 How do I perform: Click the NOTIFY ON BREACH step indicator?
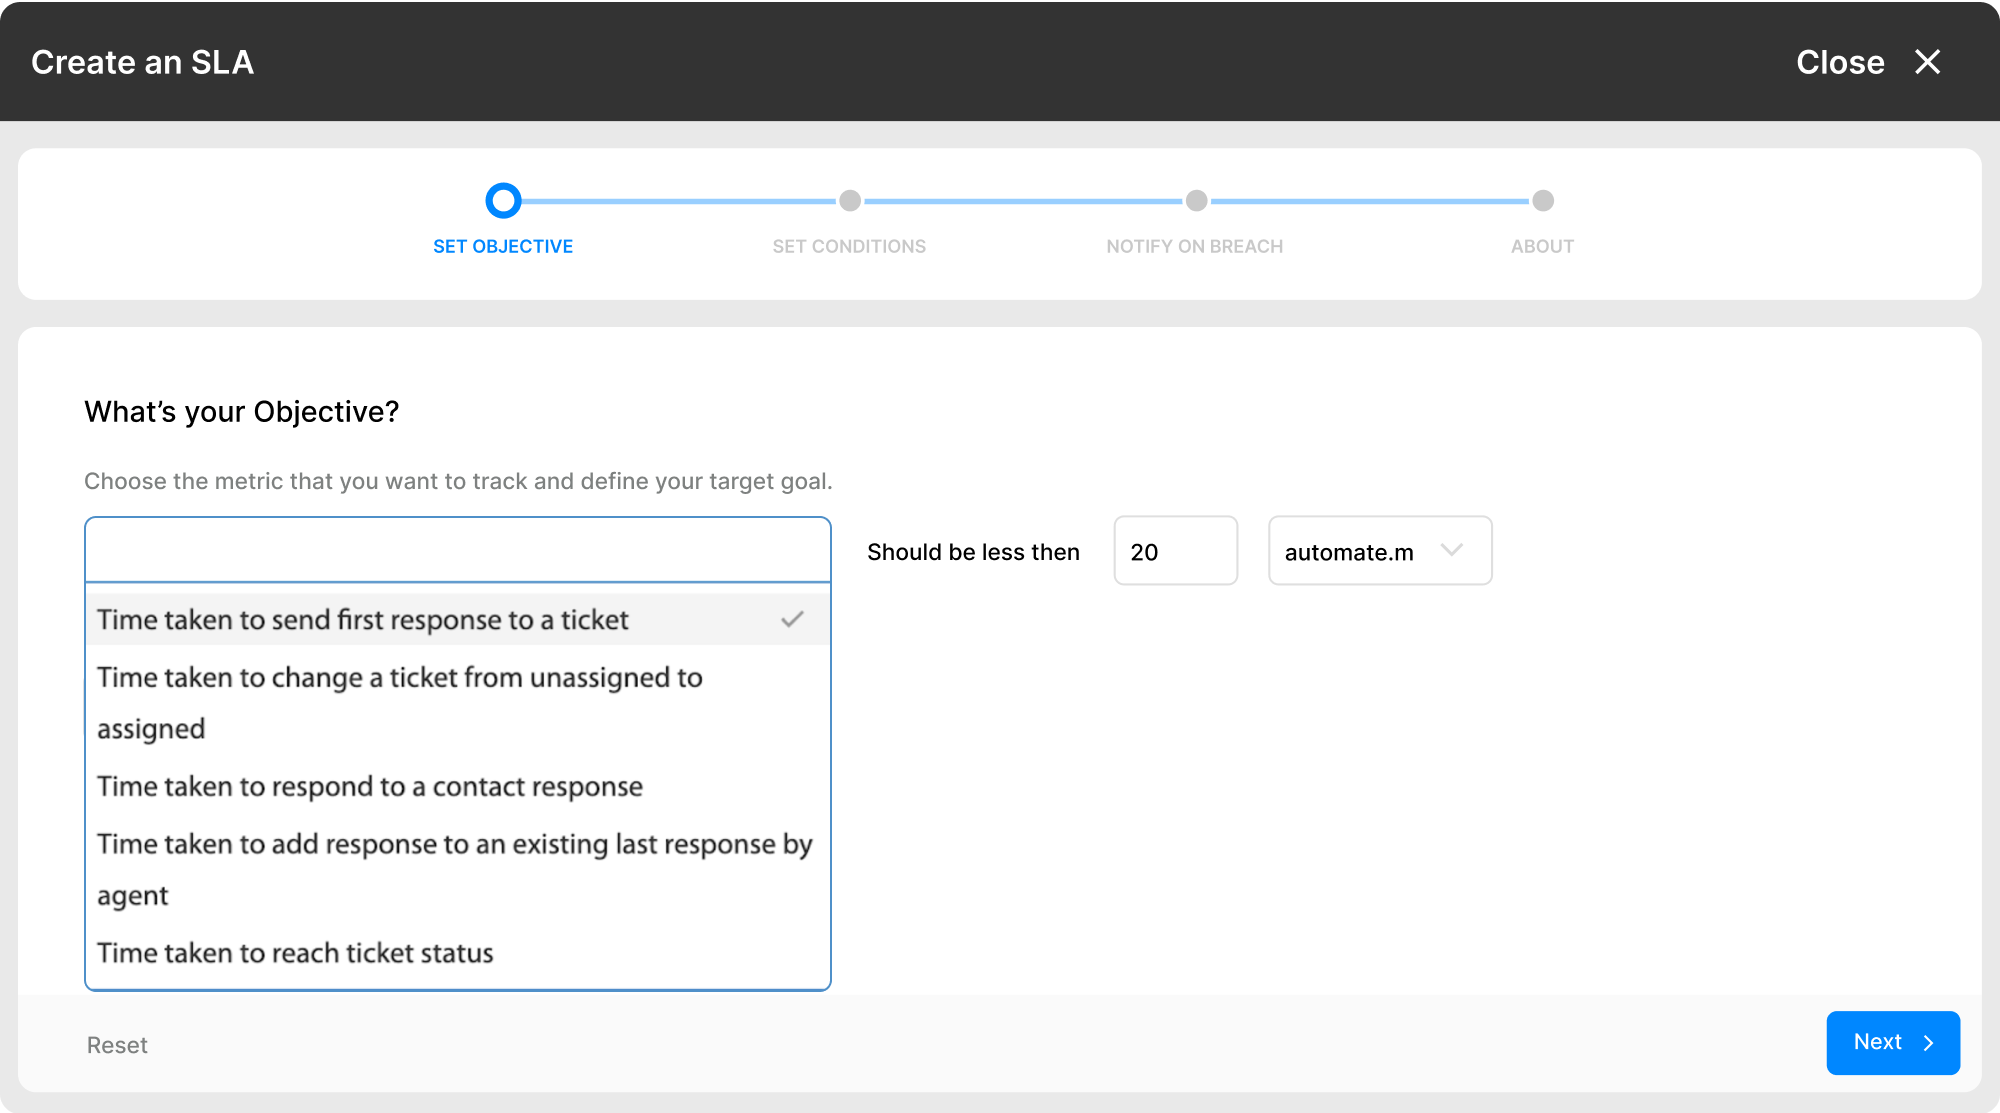point(1193,201)
